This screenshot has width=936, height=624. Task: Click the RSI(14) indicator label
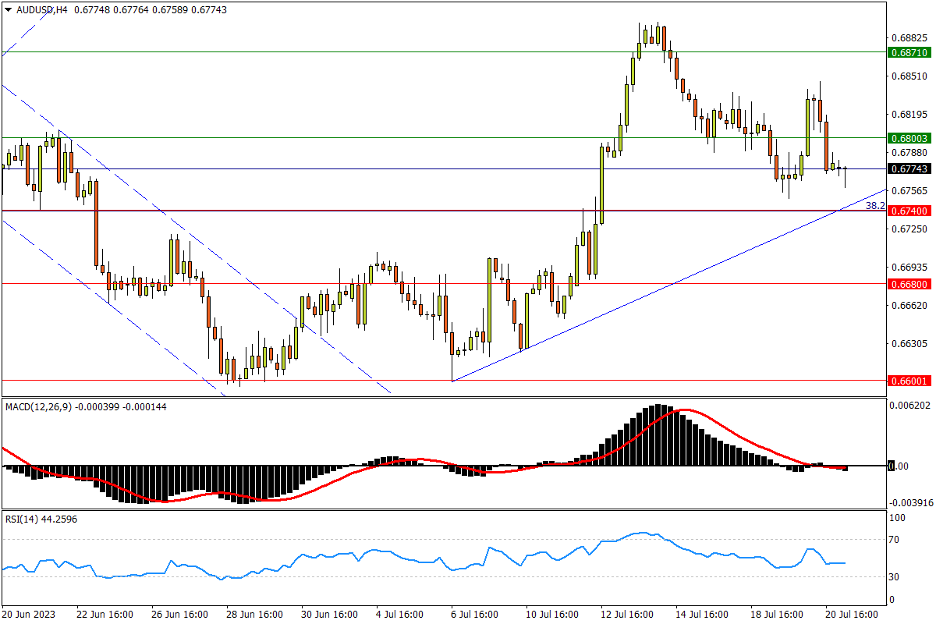[x=27, y=519]
